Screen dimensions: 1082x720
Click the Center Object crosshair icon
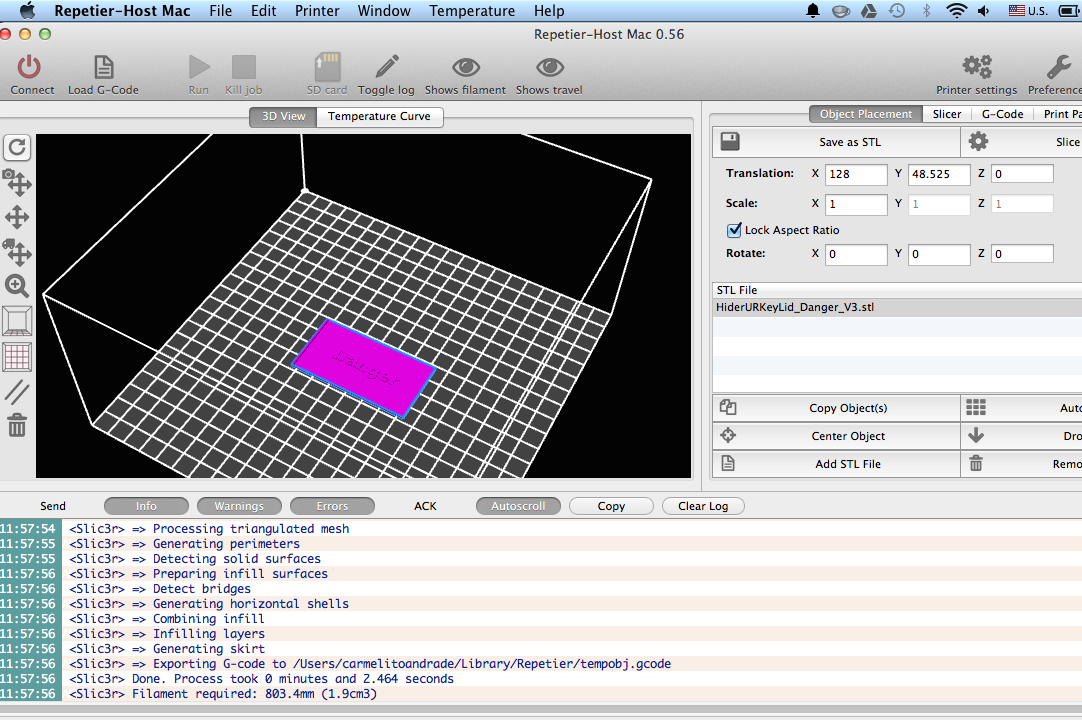point(728,435)
